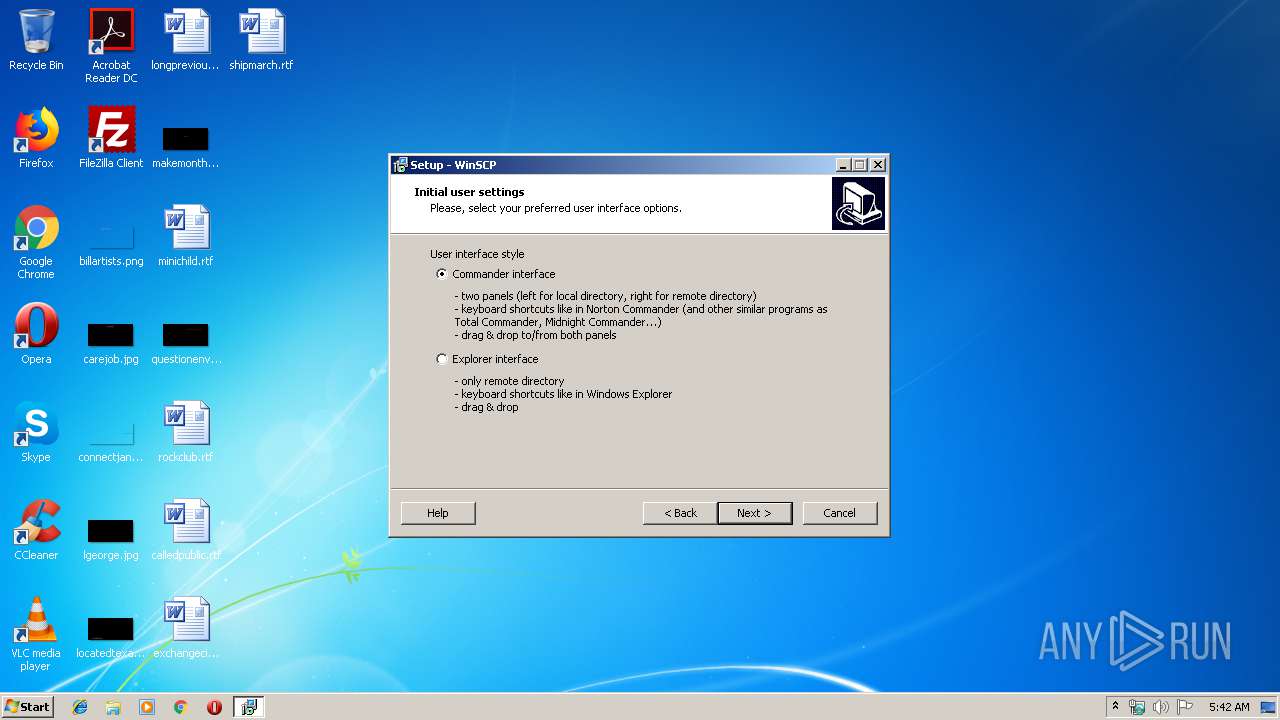This screenshot has width=1280, height=720.
Task: Open the Recycle Bin desktop icon
Action: click(36, 40)
